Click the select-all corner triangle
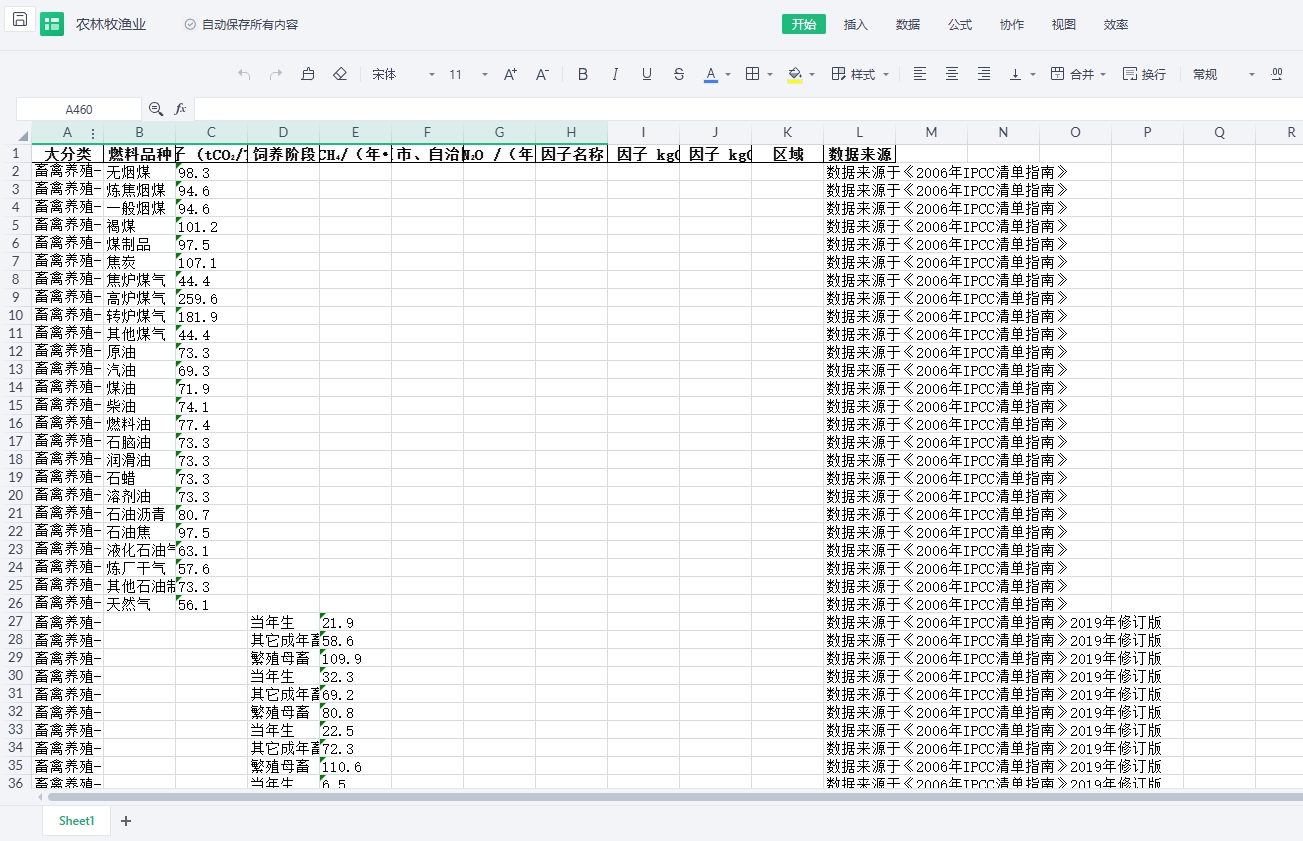The image size is (1303, 841). 23,136
